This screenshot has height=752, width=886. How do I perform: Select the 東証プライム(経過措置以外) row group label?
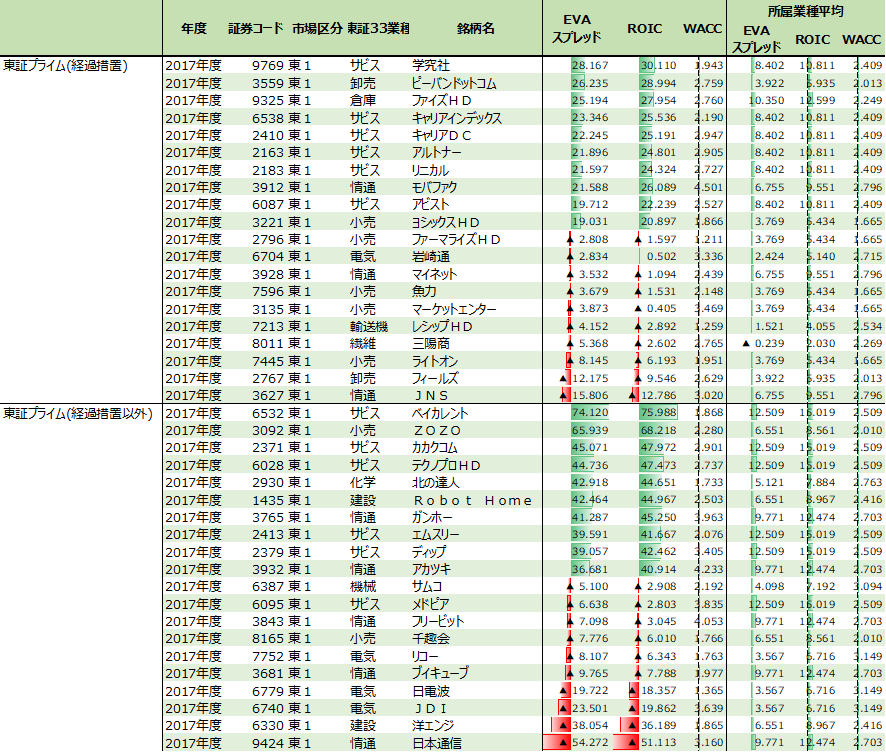point(78,413)
